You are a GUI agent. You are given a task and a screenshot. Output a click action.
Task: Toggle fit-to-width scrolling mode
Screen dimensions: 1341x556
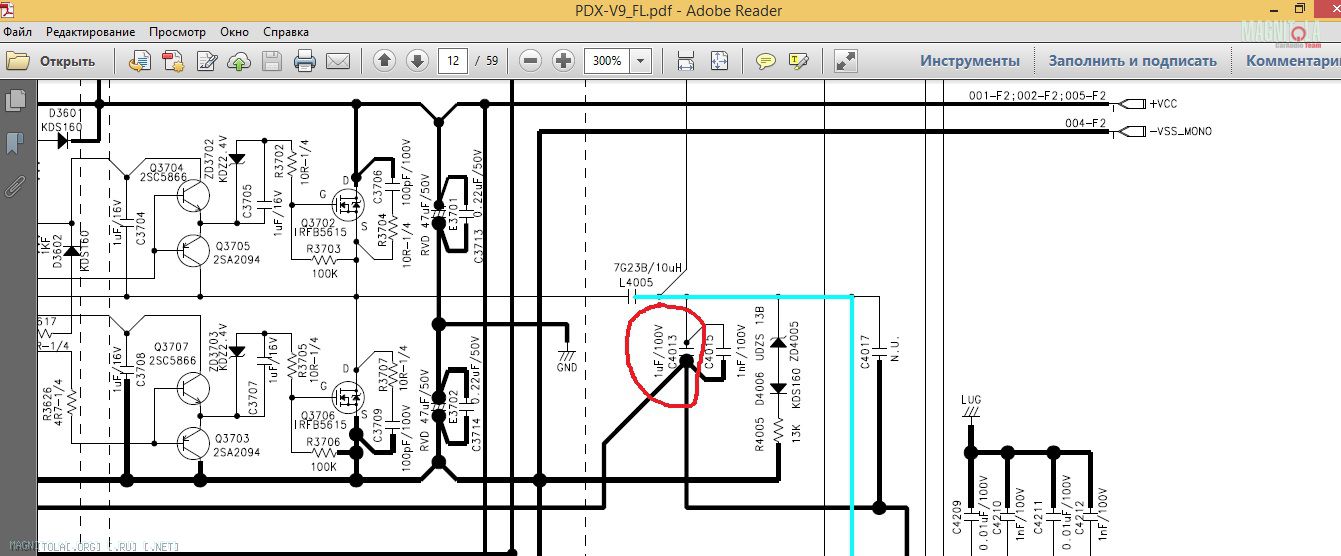686,61
